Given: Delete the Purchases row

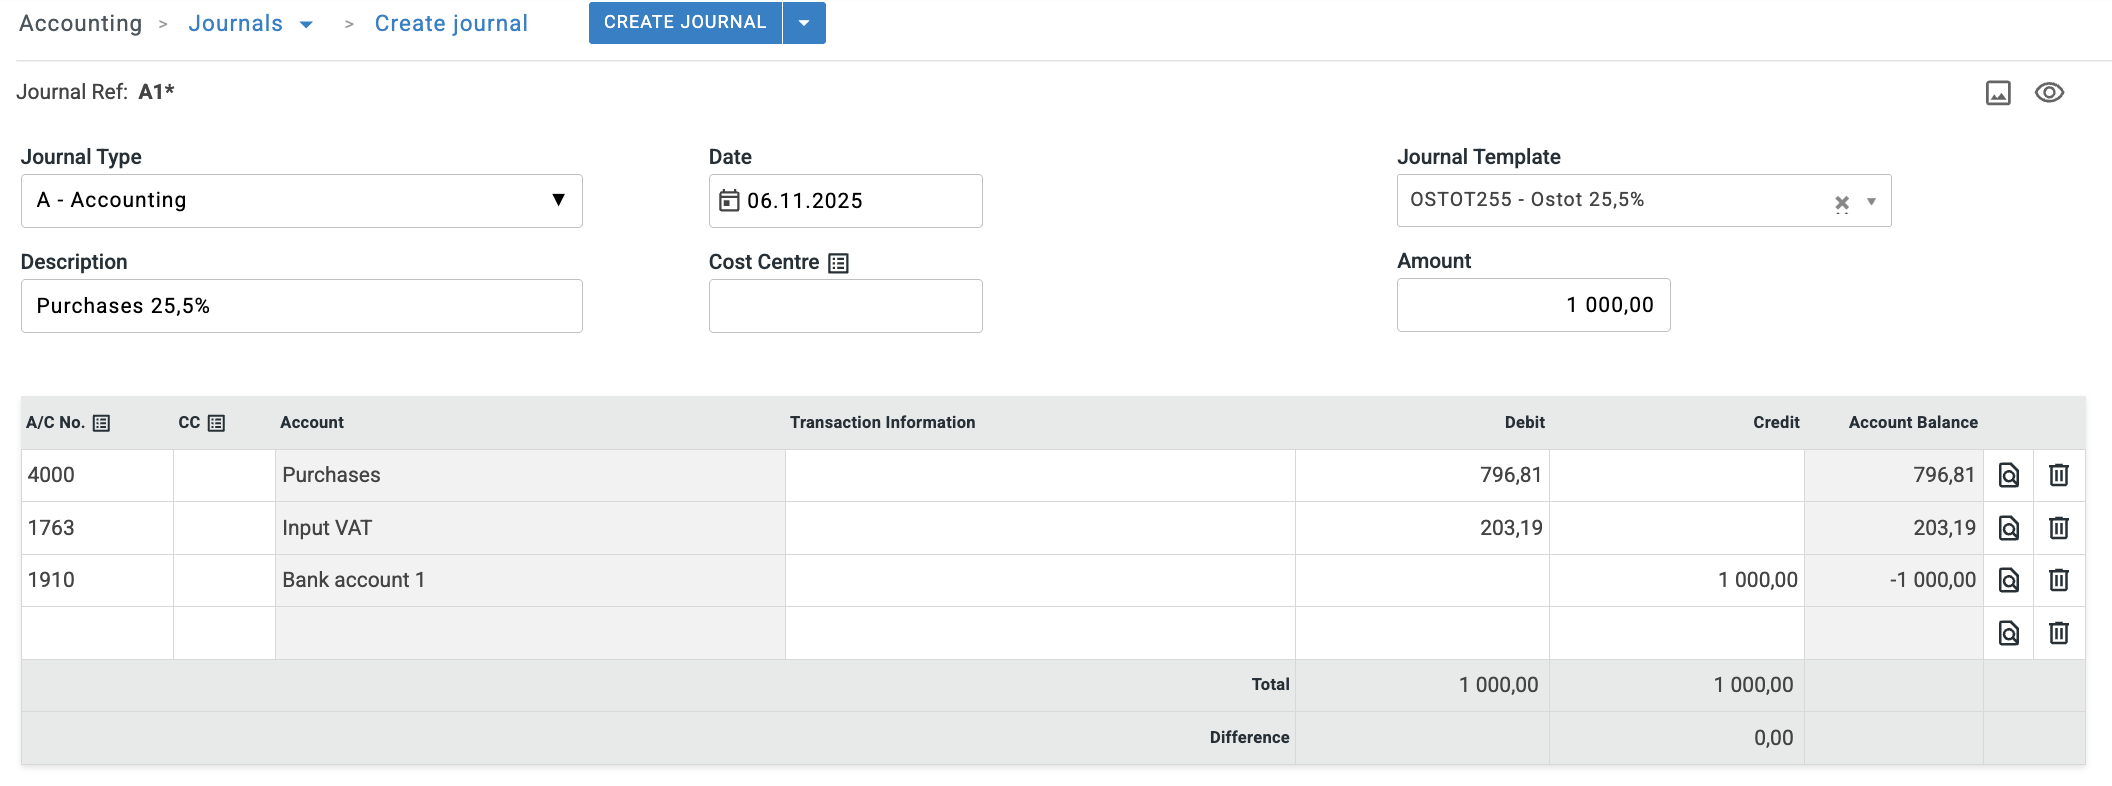Looking at the screenshot, I should [x=2058, y=475].
